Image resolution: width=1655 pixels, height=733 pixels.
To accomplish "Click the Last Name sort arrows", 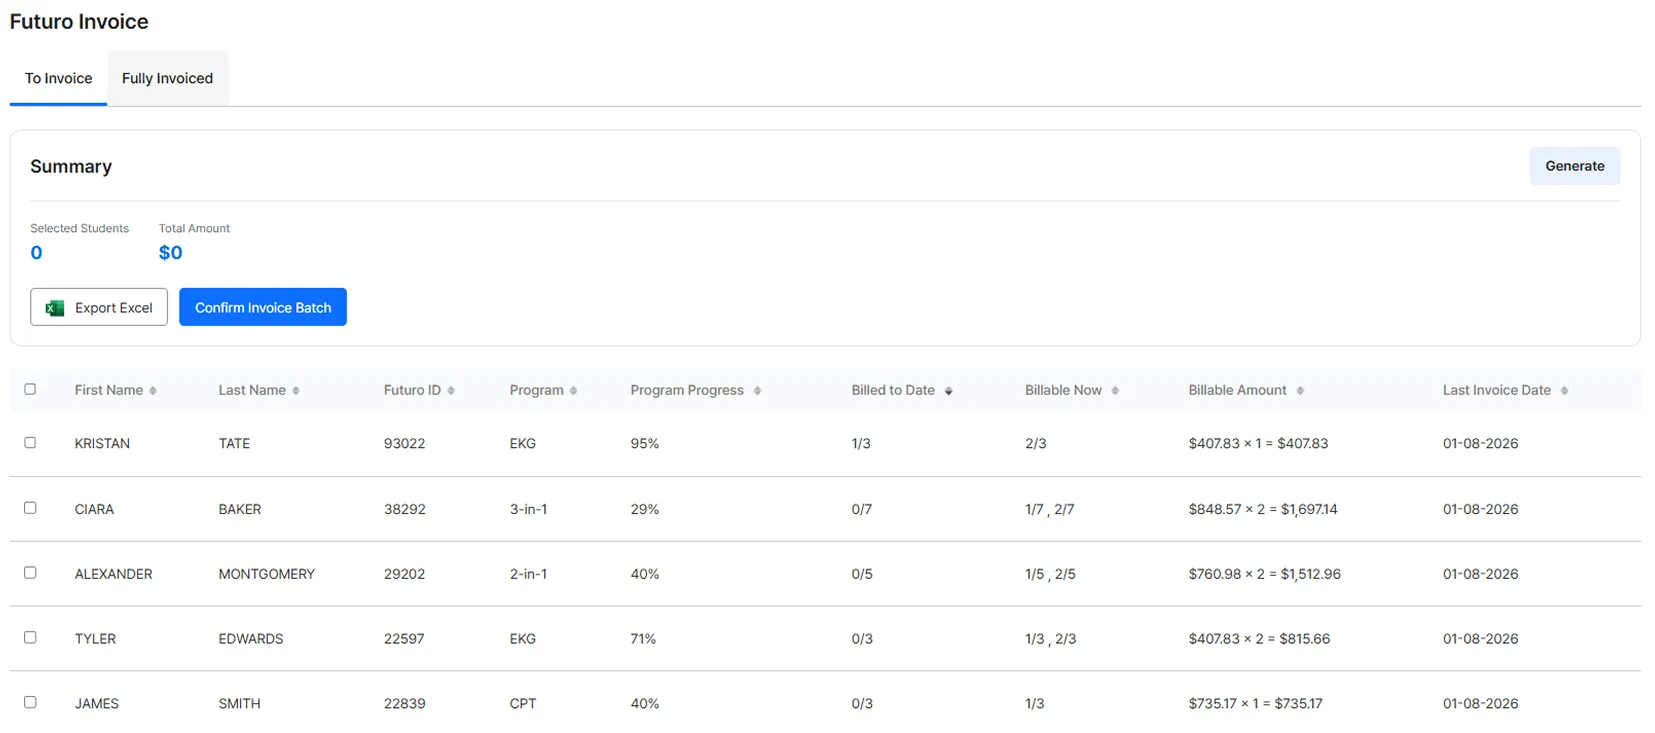I will (x=296, y=391).
